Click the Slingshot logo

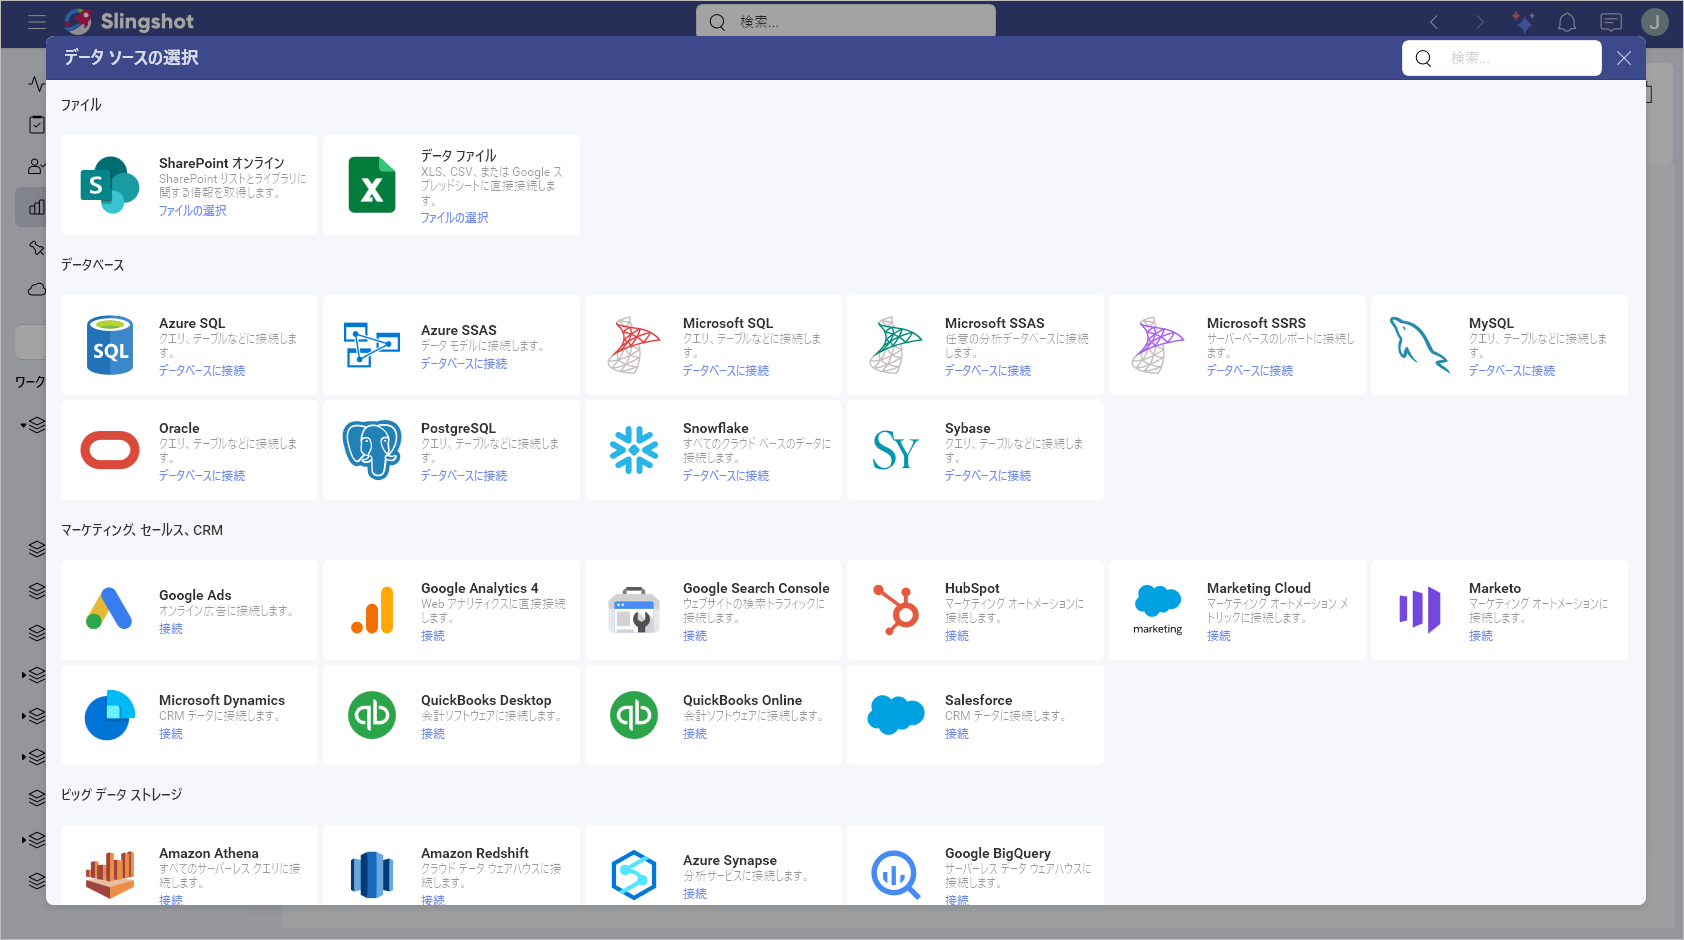129,21
